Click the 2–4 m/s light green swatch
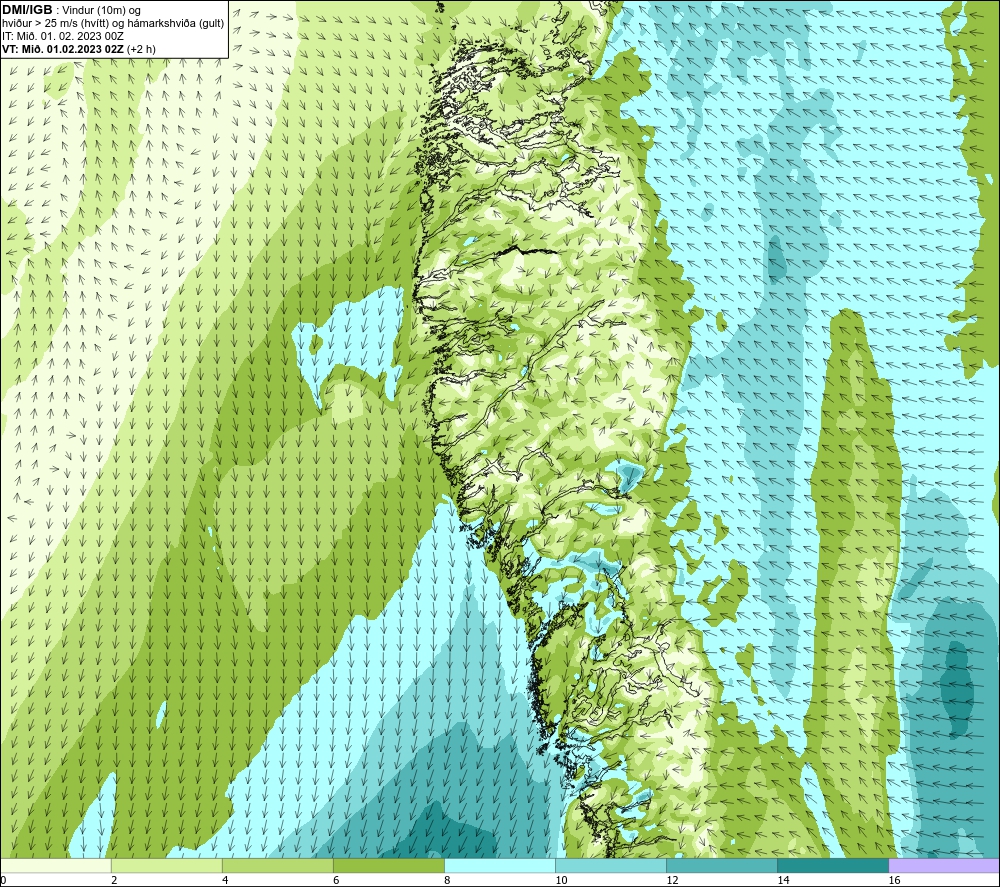This screenshot has width=1000, height=887. pos(167,866)
